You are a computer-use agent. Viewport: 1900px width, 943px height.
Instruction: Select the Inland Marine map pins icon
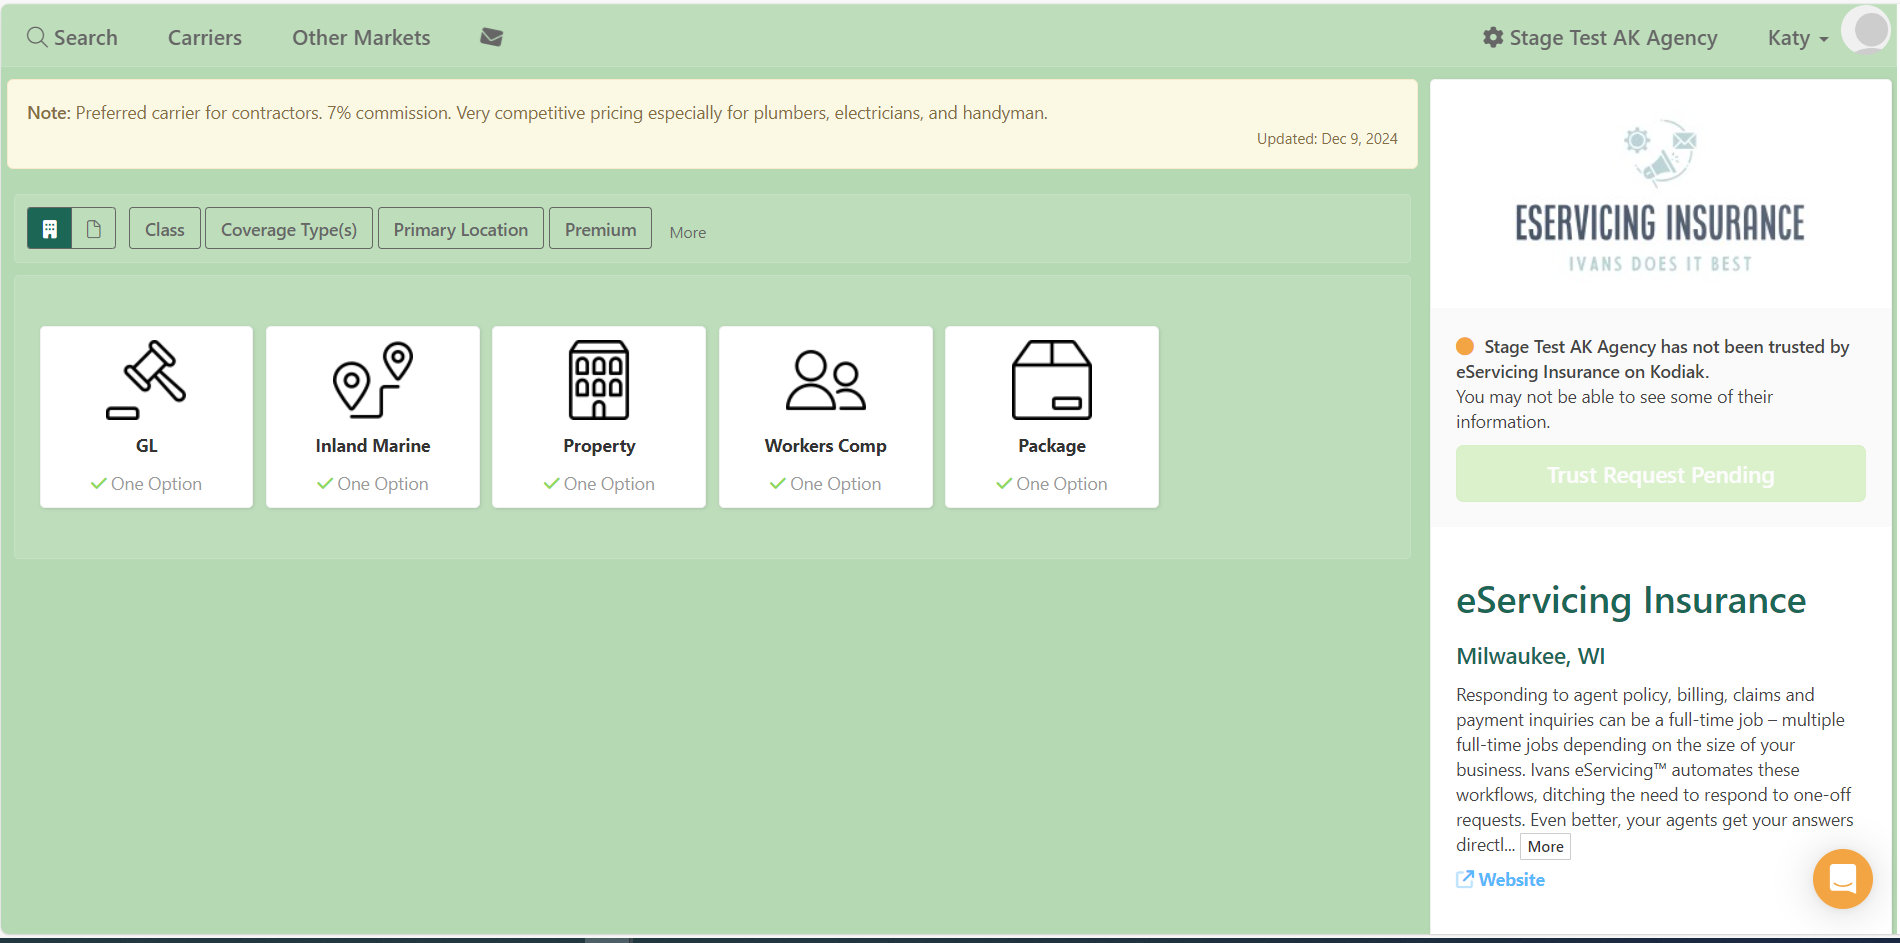coord(373,380)
